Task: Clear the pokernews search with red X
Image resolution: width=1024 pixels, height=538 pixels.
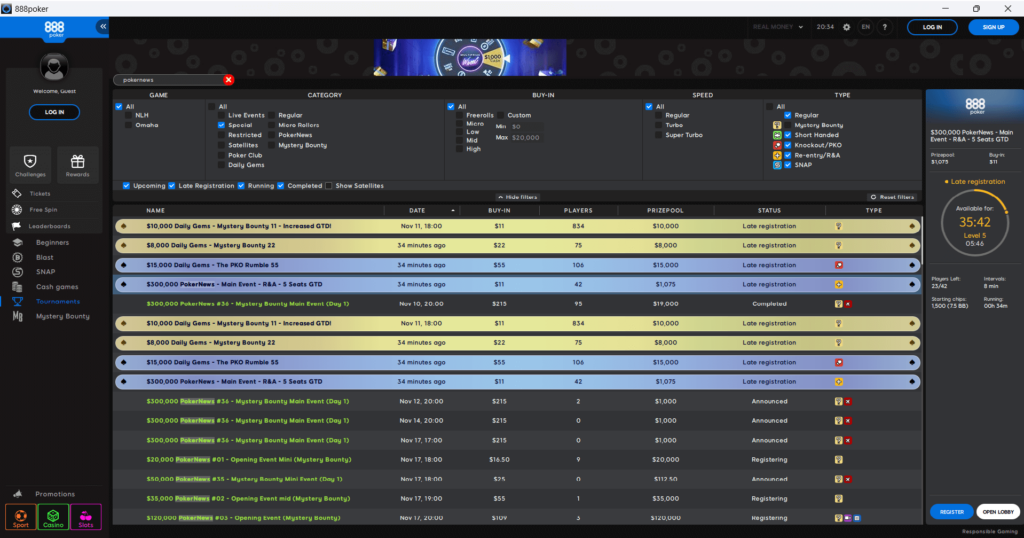Action: point(229,80)
